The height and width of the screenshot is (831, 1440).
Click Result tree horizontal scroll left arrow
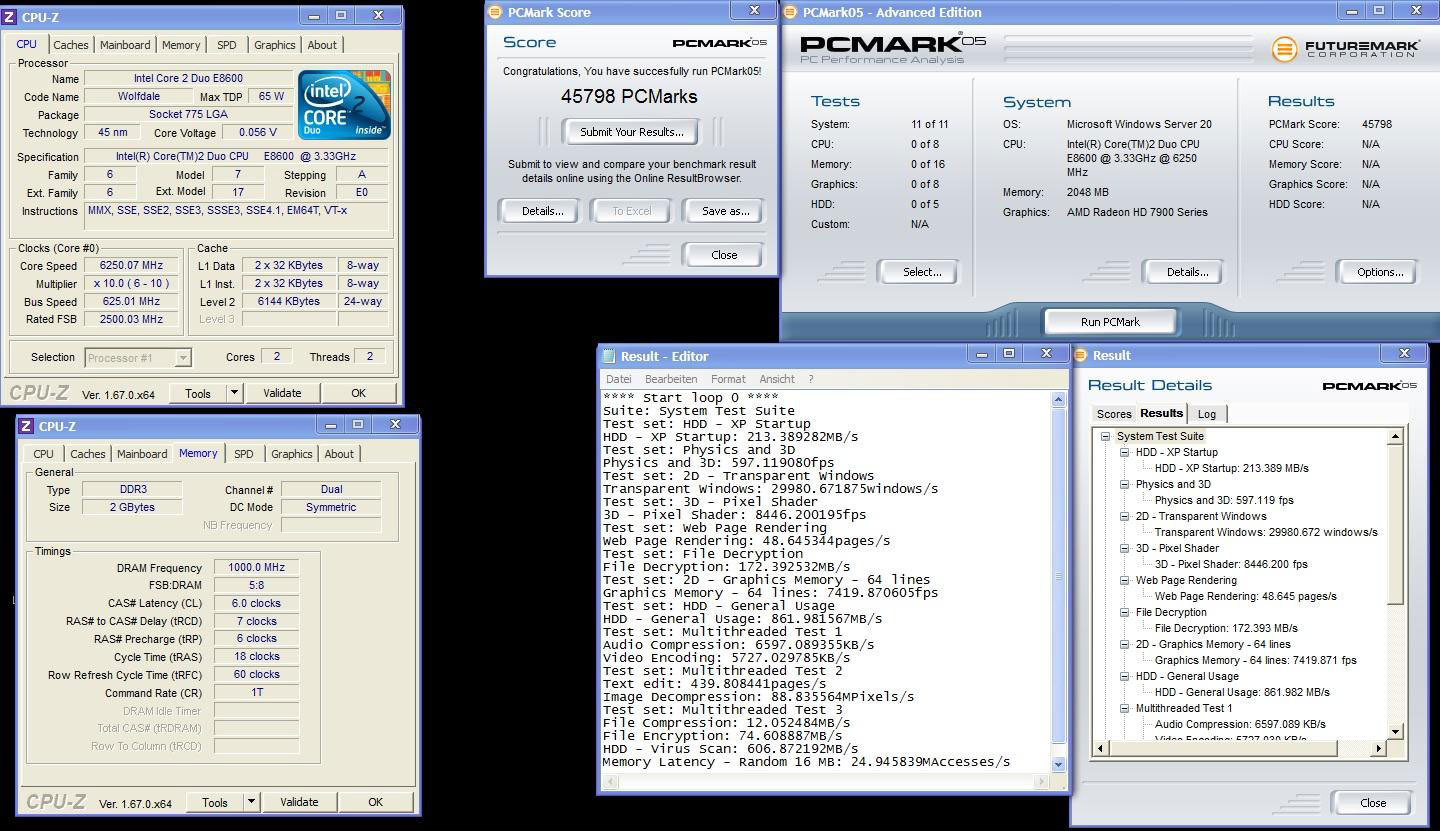pos(1102,748)
